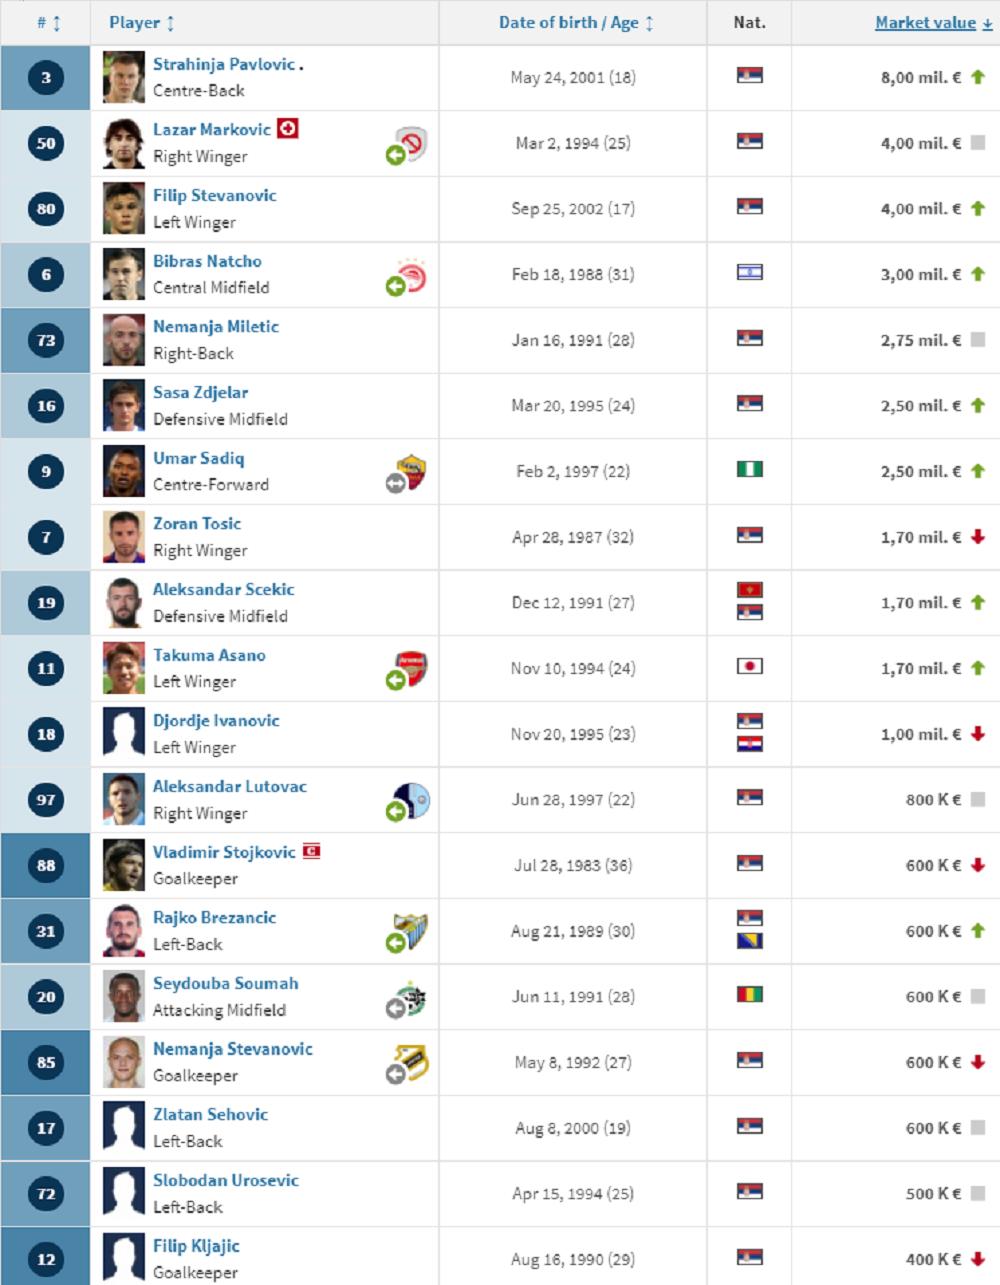Click the Nigeria flag in Umar Sadiq's row
The height and width of the screenshot is (1285, 1000).
749,470
